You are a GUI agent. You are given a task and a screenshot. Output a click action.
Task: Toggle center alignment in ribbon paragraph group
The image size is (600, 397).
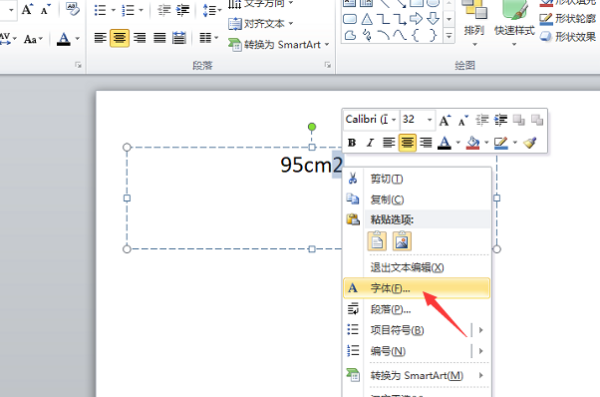(x=120, y=38)
